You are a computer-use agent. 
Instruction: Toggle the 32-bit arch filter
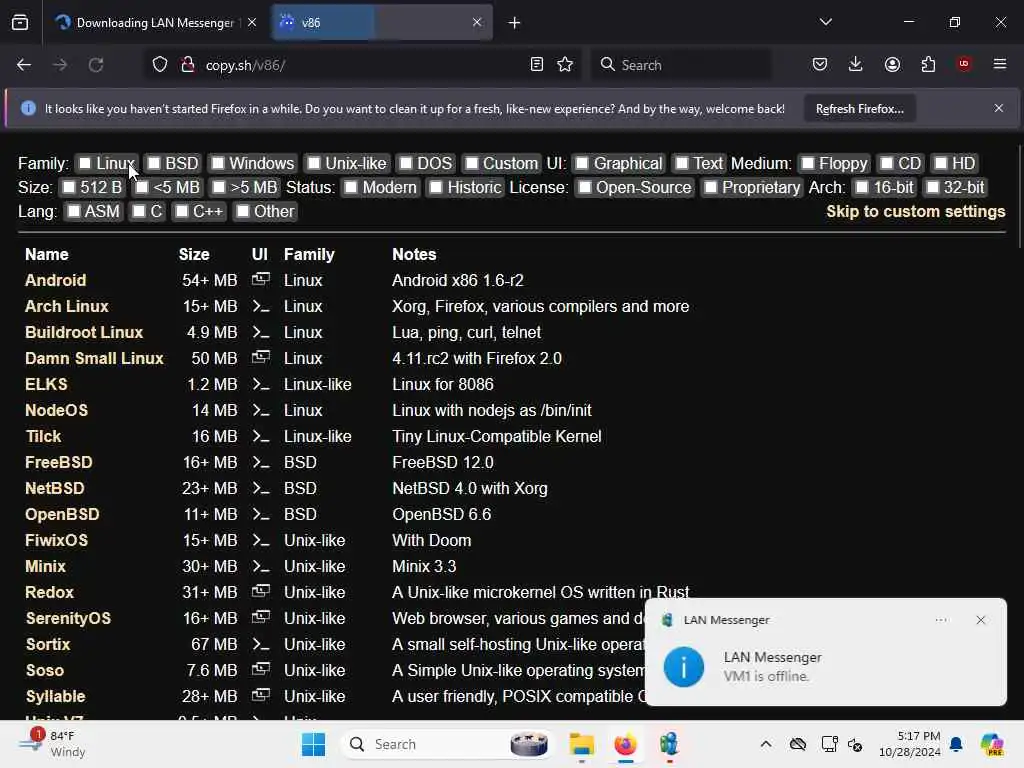point(933,187)
